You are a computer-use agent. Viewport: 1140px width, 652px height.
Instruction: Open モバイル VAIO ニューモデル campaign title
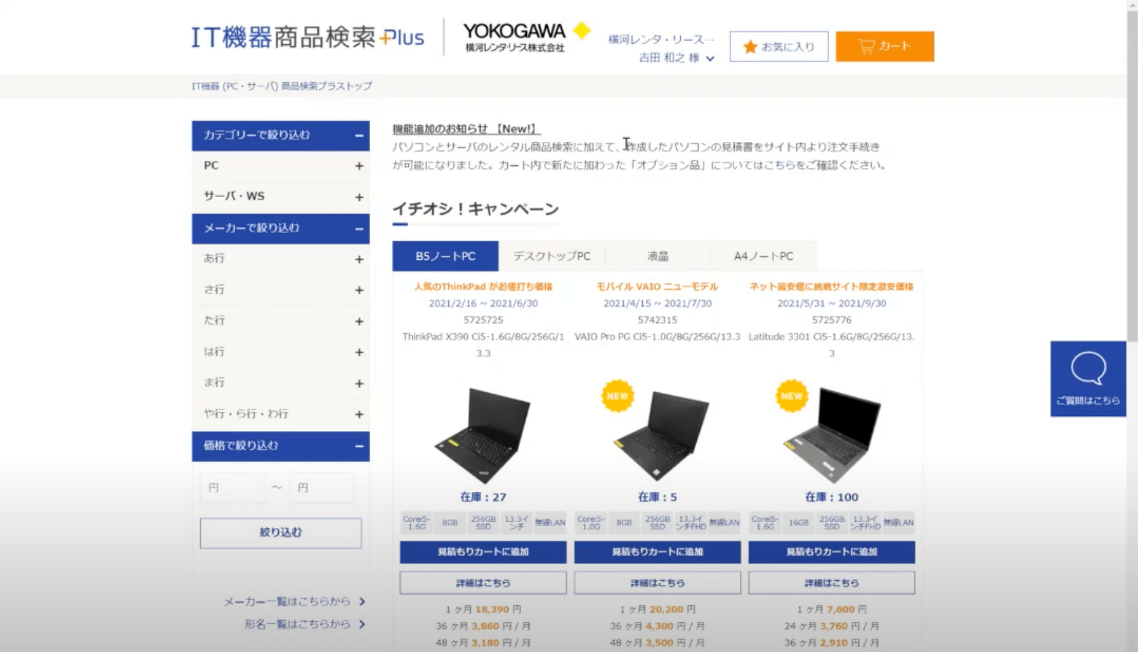coord(657,286)
